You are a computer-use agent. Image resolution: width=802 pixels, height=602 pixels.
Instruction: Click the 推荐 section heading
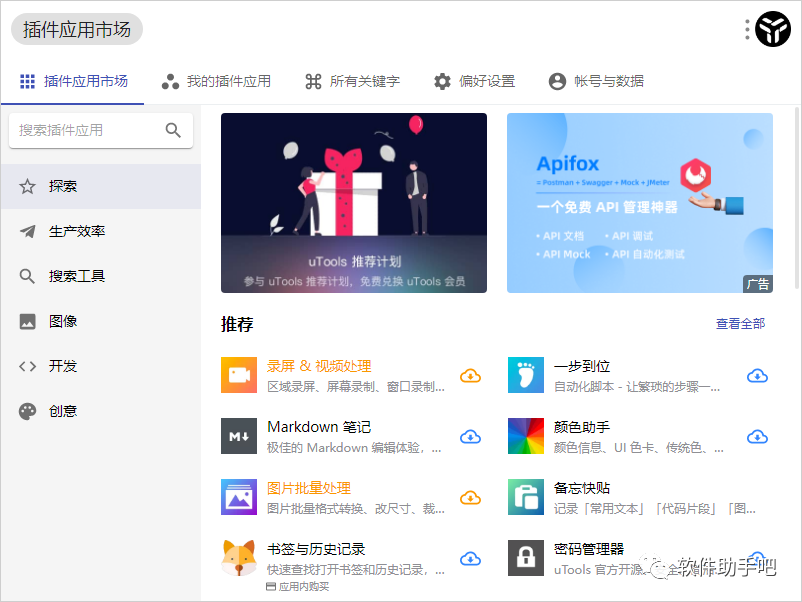(x=237, y=324)
